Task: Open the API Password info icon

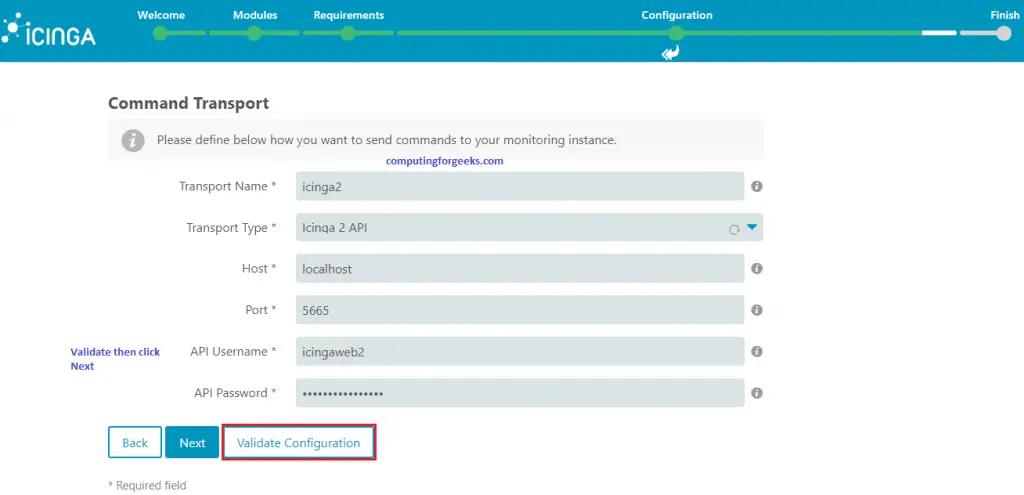Action: click(x=757, y=393)
